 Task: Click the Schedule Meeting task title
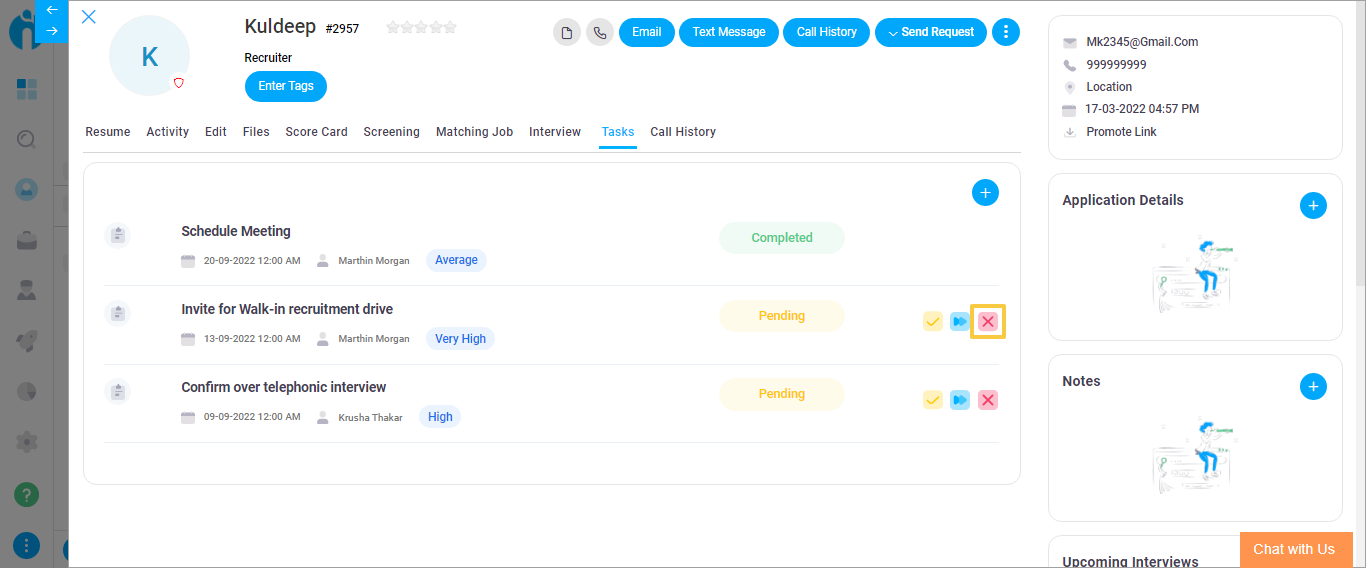pos(236,231)
